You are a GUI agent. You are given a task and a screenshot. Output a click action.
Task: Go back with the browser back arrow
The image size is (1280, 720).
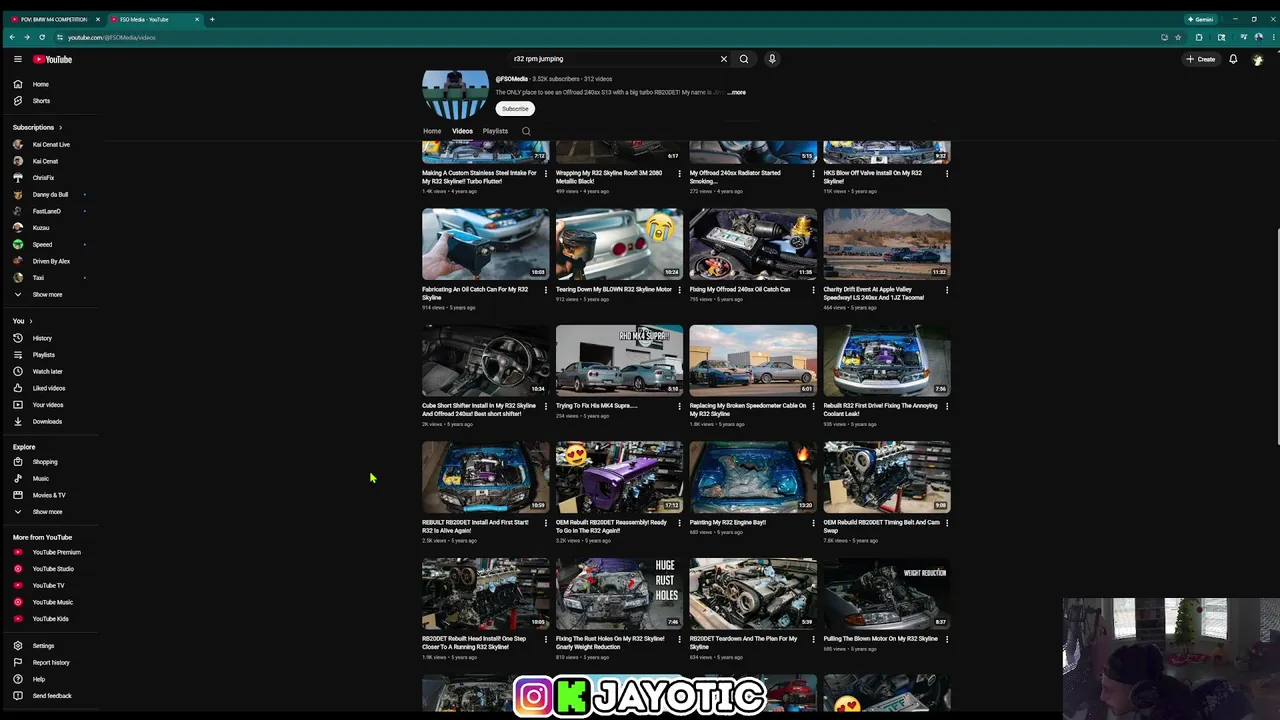[12, 37]
